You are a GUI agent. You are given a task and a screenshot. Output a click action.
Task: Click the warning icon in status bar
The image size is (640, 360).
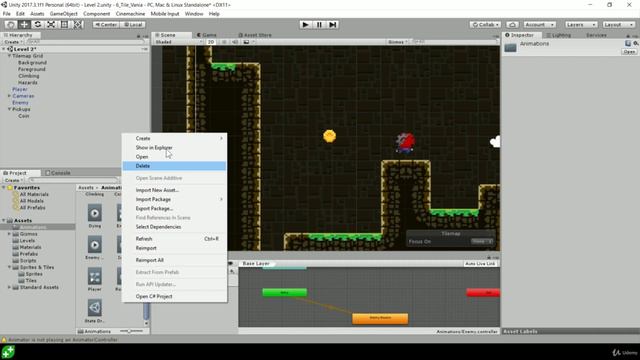[4, 340]
